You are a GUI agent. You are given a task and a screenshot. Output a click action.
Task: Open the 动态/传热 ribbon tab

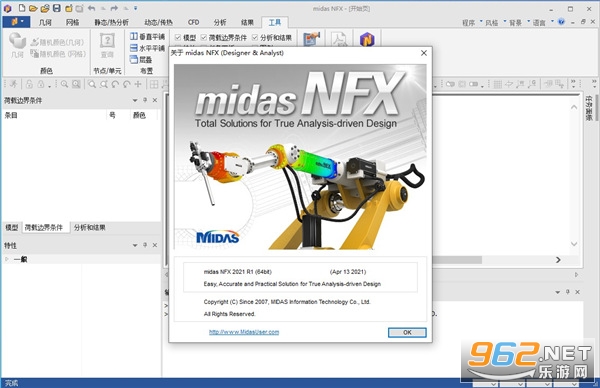coord(158,23)
